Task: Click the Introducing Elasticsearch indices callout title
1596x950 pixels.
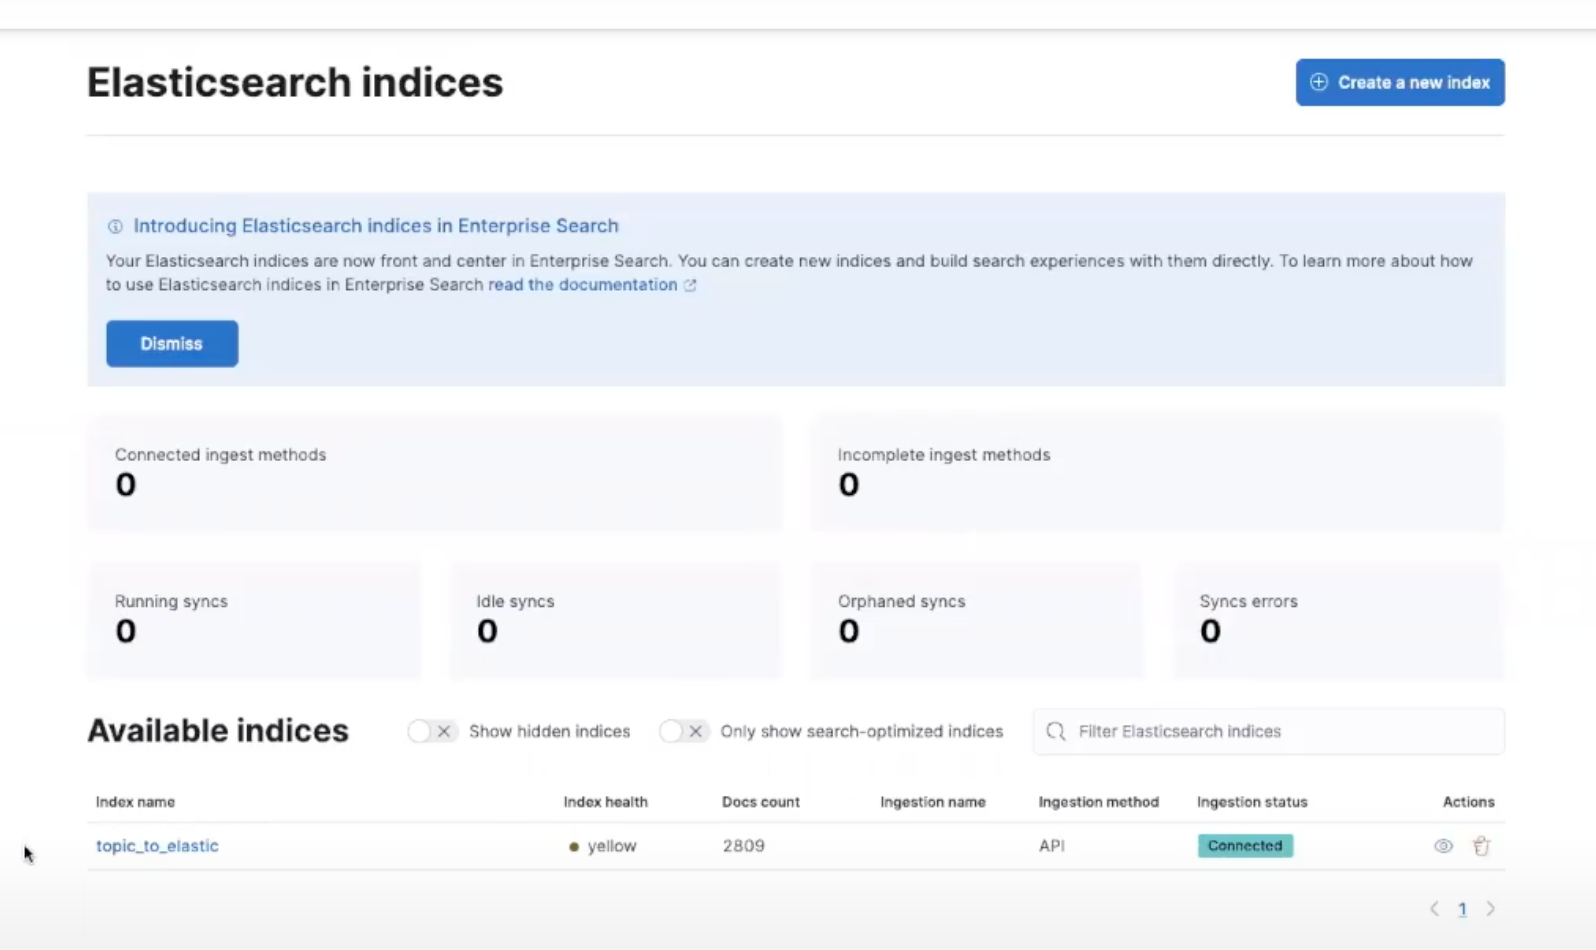Action: coord(376,226)
